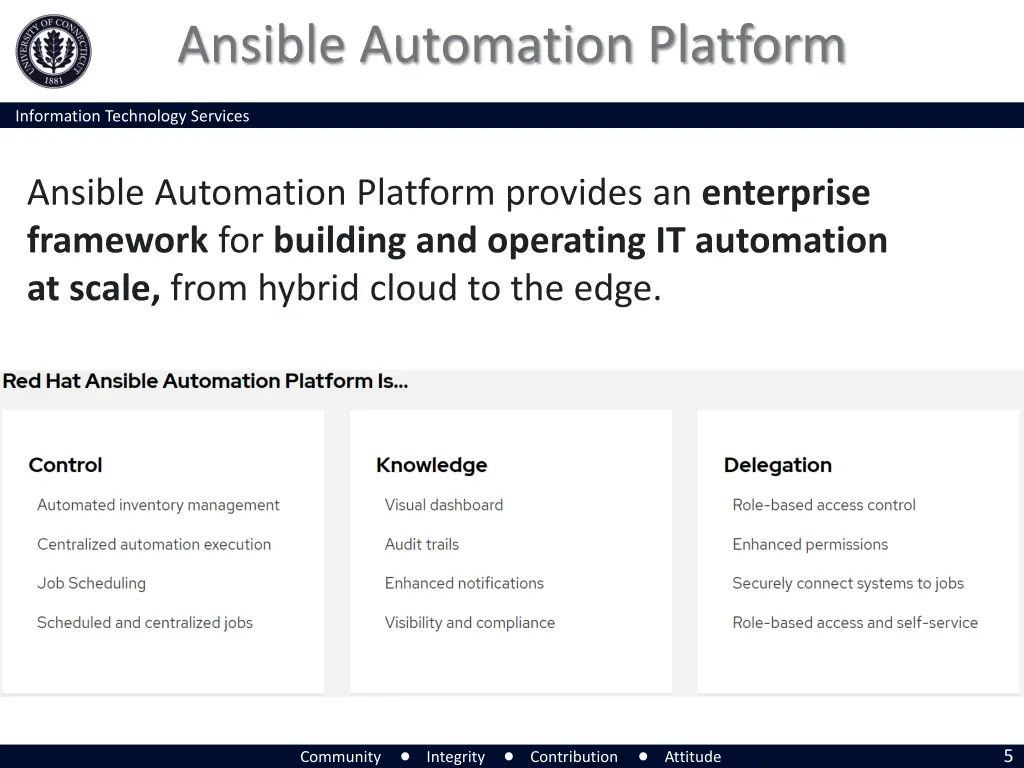Open the Role-based access and self-service entry
The width and height of the screenshot is (1024, 768).
pyautogui.click(x=855, y=622)
